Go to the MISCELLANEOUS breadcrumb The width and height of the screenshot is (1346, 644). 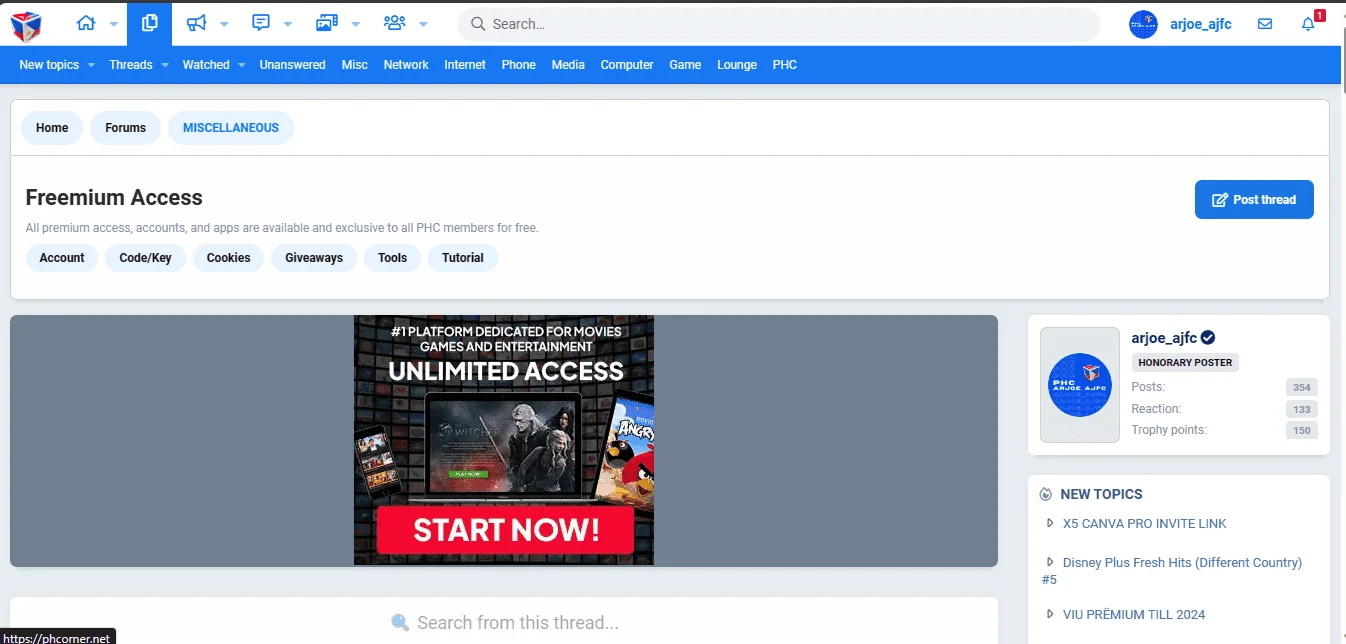coord(231,128)
